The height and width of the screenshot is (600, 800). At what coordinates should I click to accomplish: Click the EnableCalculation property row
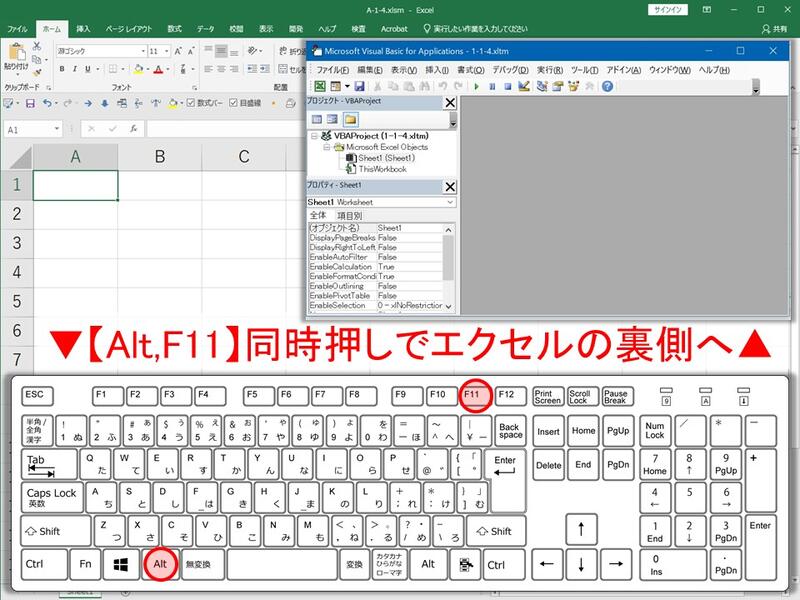coord(376,267)
